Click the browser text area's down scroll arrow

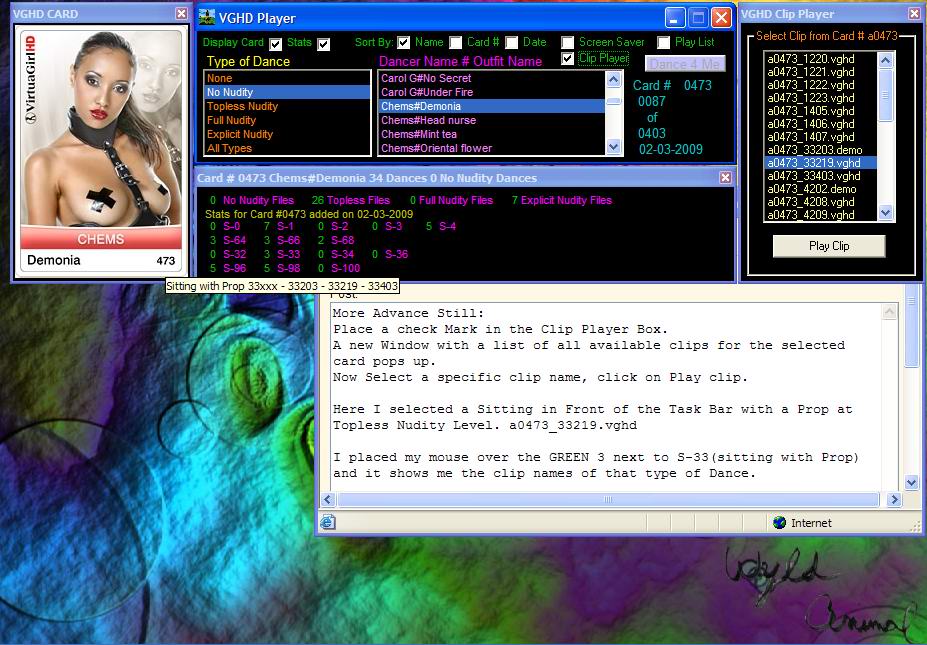[911, 483]
